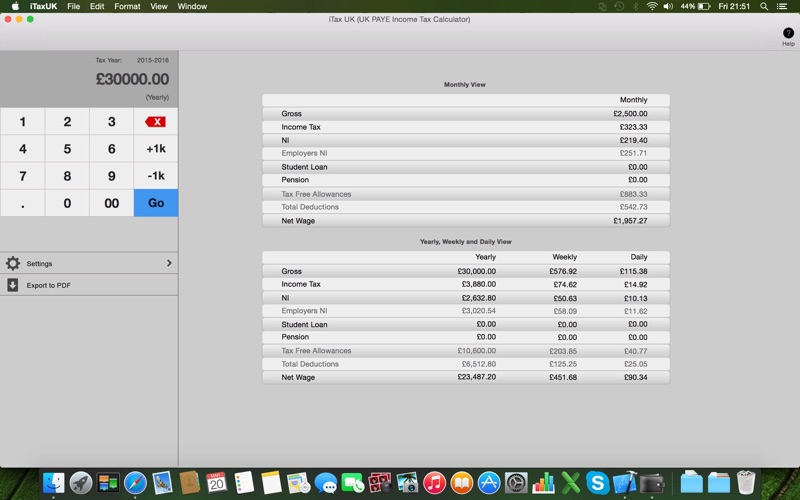Open Finder in the dock
Screen dimensions: 800x500
tap(54, 483)
